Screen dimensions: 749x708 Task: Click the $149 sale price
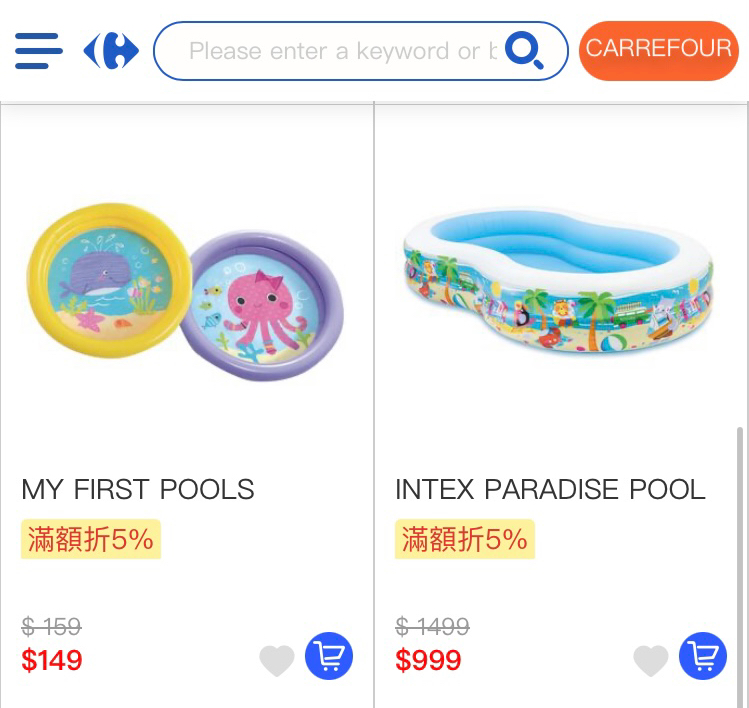pyautogui.click(x=52, y=660)
